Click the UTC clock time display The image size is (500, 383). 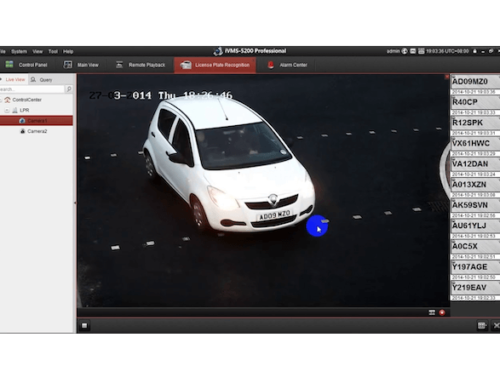point(447,51)
